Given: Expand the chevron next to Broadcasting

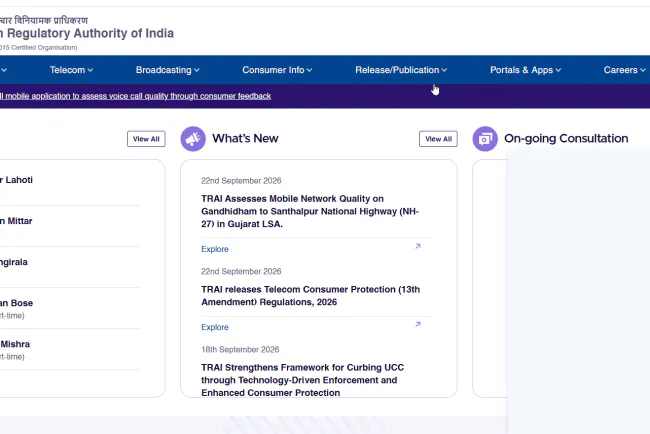Looking at the screenshot, I should (197, 70).
